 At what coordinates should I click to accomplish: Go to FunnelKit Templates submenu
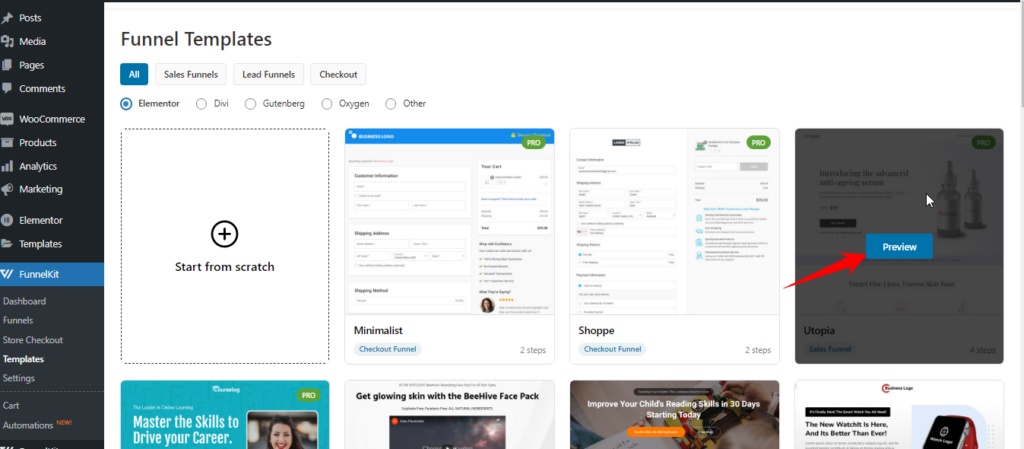point(23,359)
